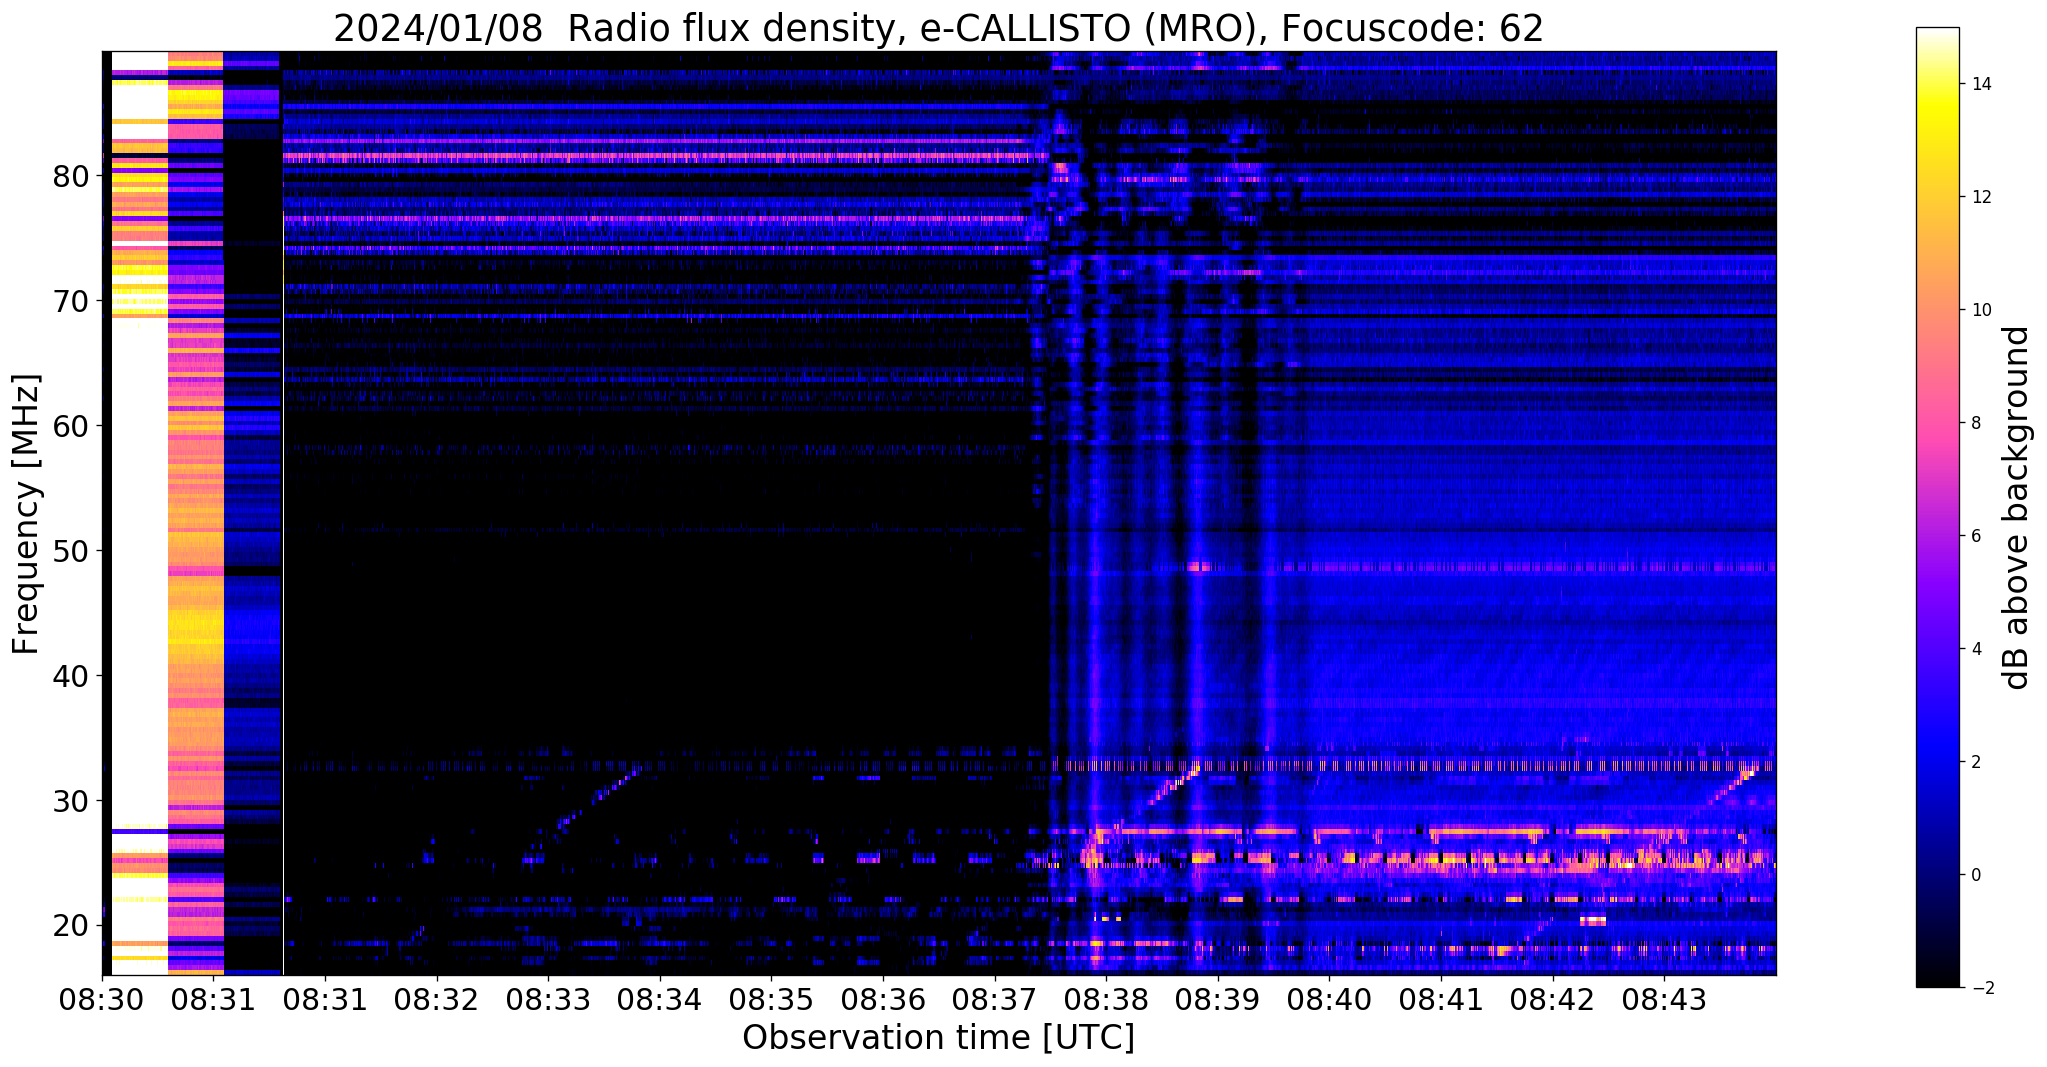Click the 'Observation time [UTC]' x-axis label
The width and height of the screenshot is (2047, 1067).
(x=938, y=1038)
